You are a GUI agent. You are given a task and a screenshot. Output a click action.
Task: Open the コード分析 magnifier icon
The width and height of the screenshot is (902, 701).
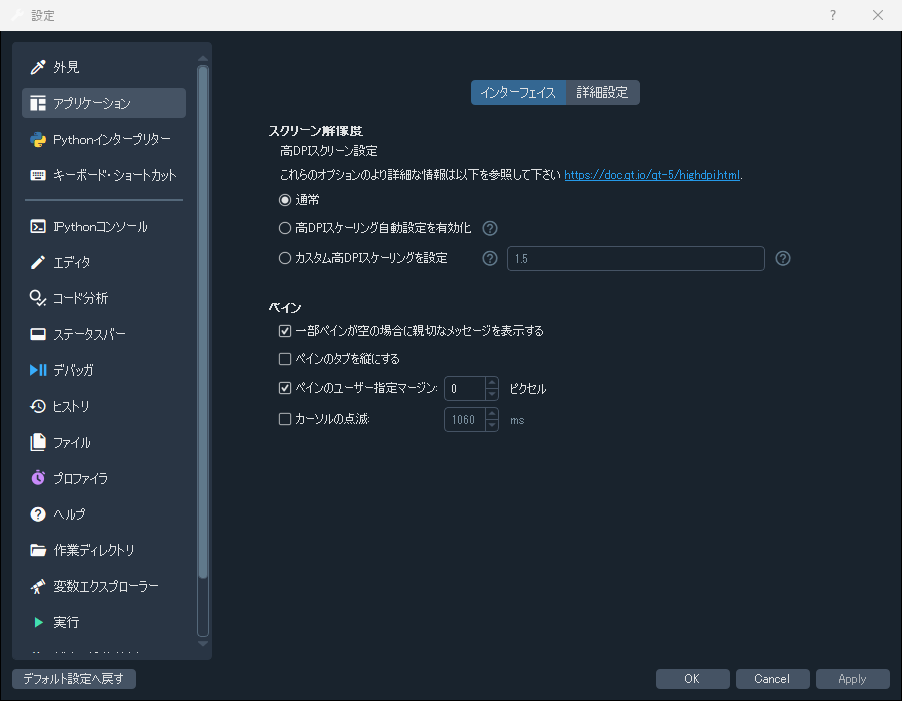point(38,298)
